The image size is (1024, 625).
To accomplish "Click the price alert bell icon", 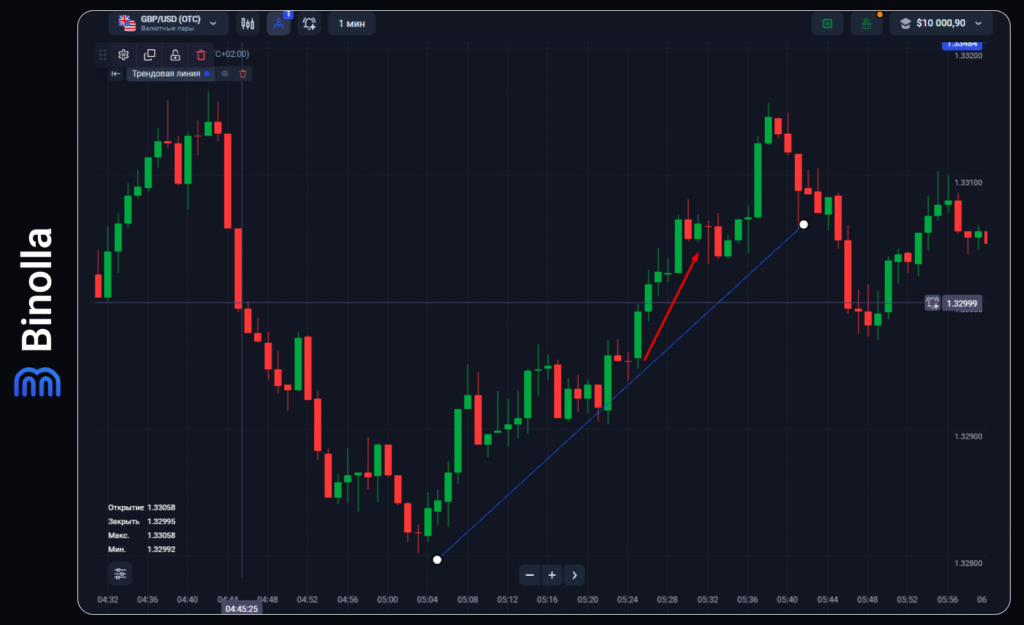I will (x=310, y=23).
